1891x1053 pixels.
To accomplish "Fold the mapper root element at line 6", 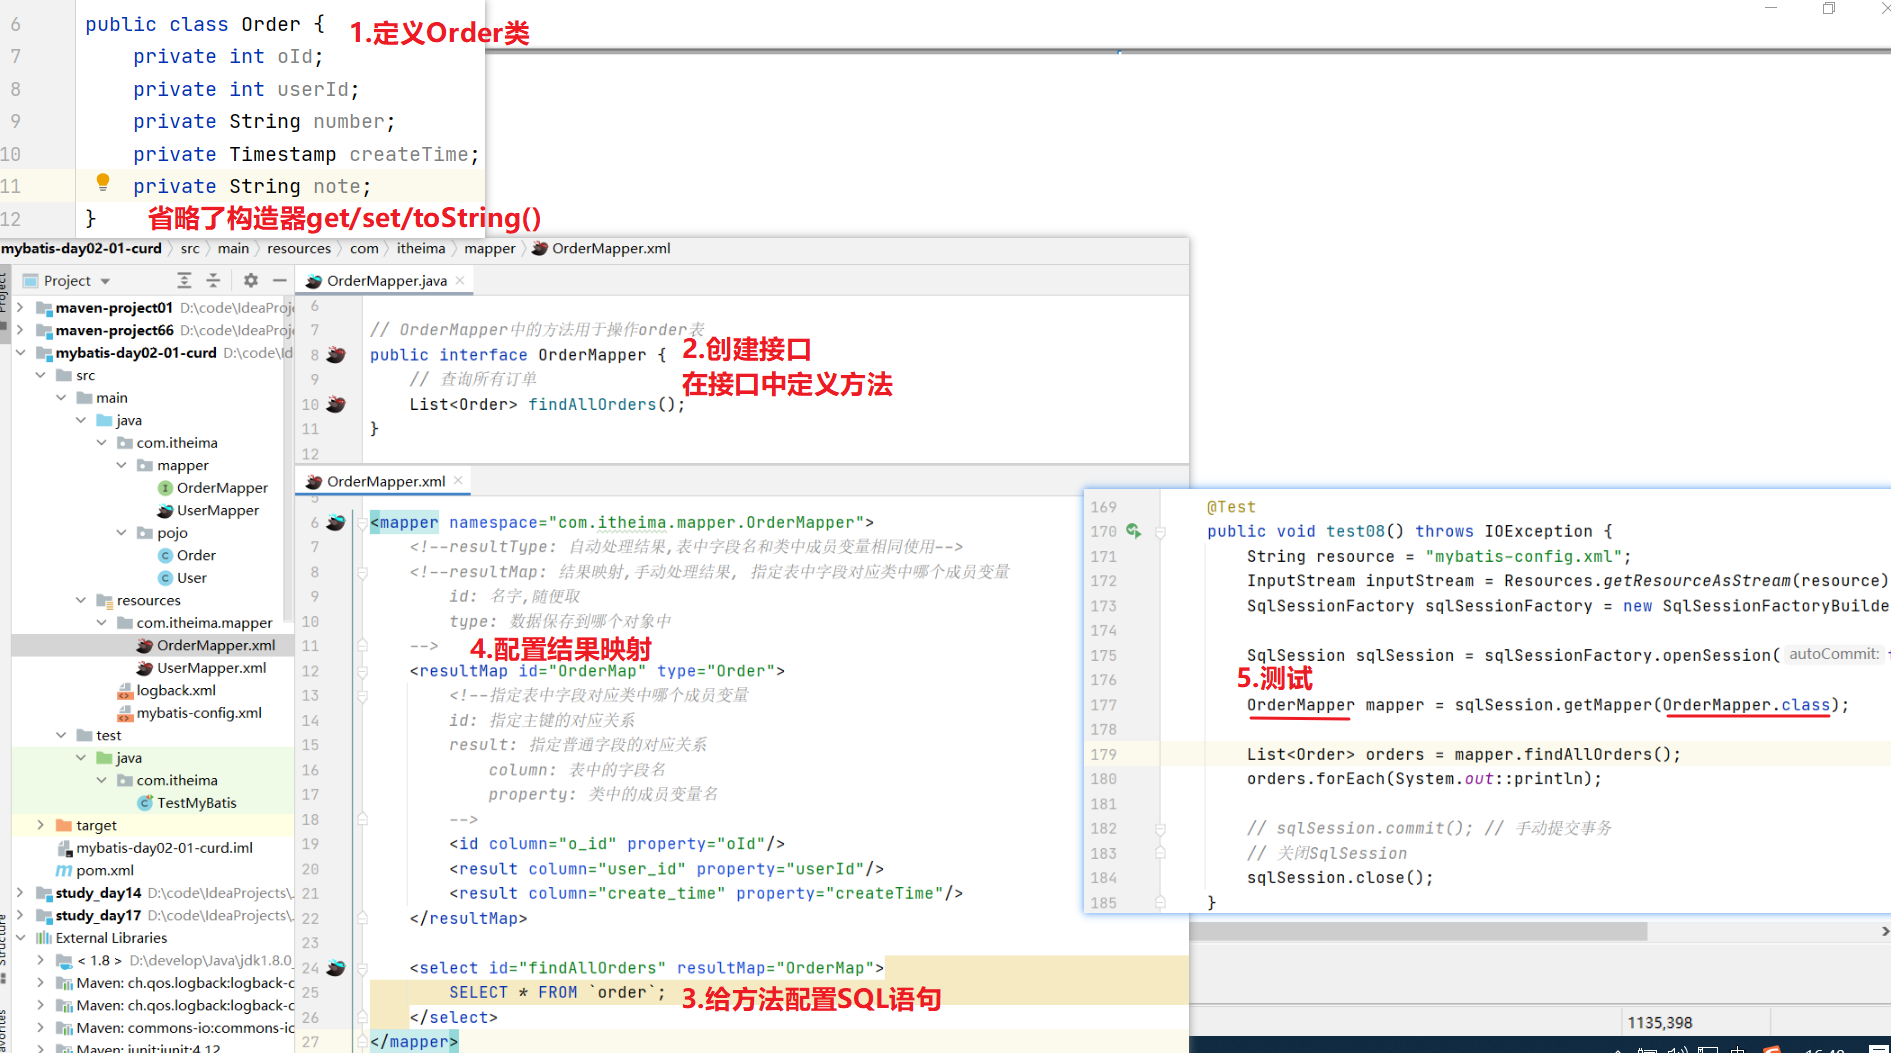I will point(363,523).
